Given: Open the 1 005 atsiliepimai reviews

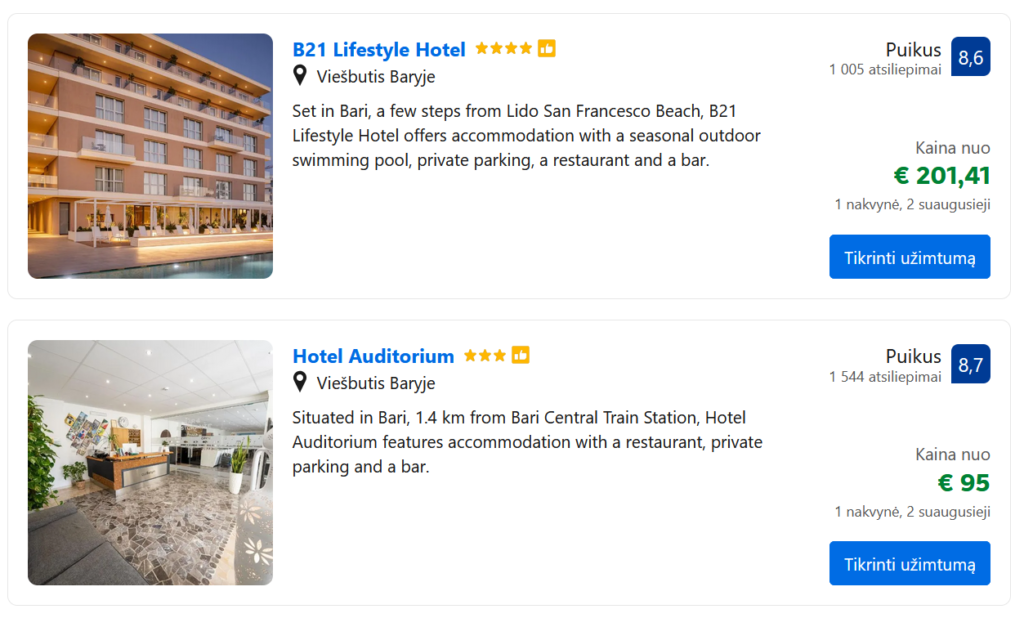Looking at the screenshot, I should pos(885,70).
